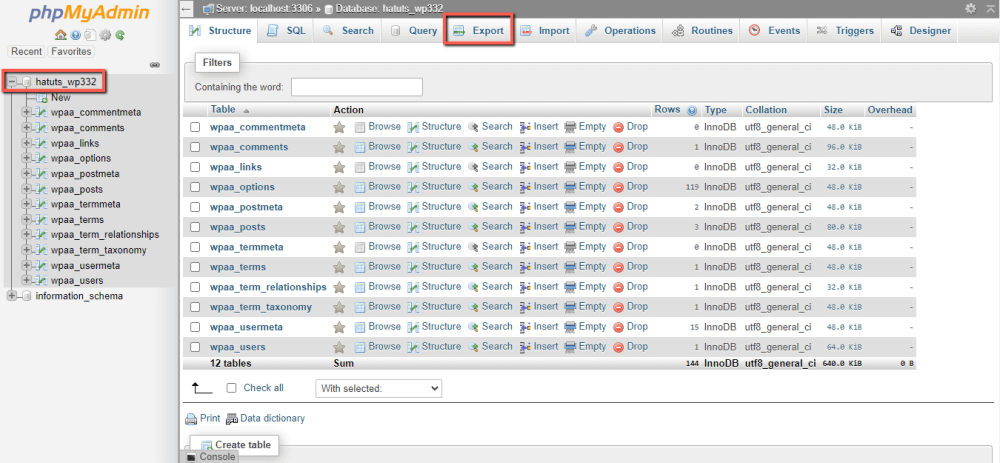Open the Export tab

pos(478,31)
